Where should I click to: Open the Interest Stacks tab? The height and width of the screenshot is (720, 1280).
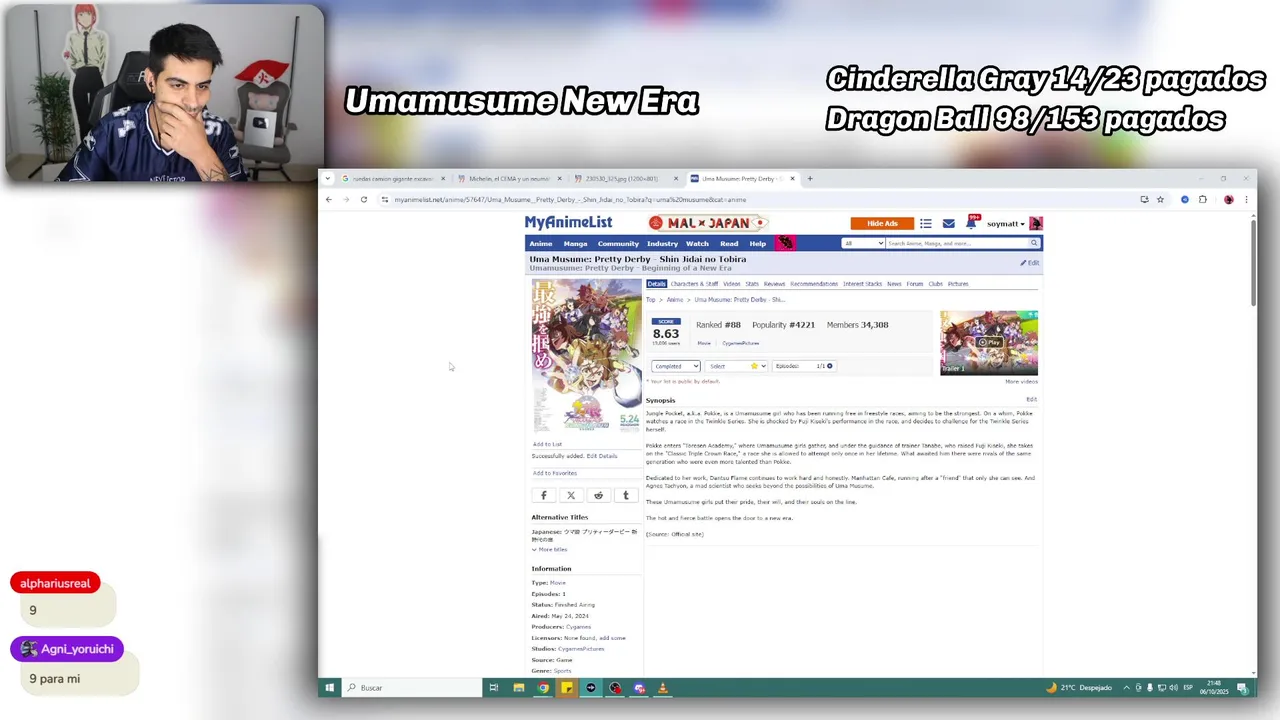(x=863, y=284)
